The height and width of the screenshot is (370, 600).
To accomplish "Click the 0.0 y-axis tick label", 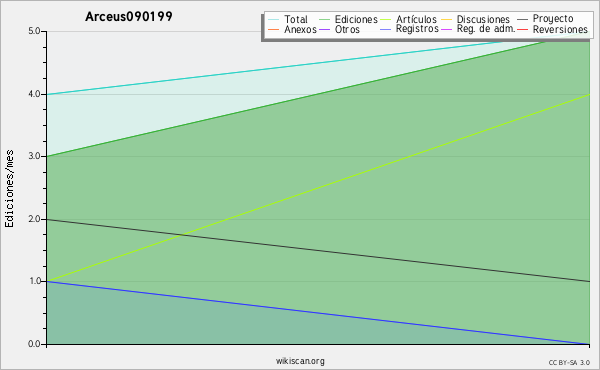I will (x=34, y=344).
